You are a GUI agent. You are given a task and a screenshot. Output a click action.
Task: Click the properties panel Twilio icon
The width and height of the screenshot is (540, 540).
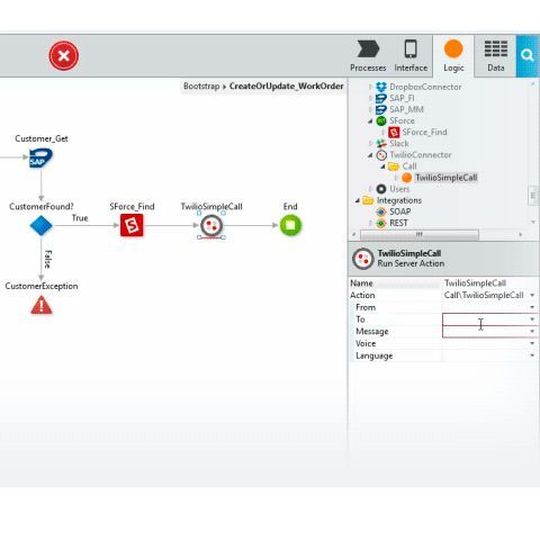363,259
